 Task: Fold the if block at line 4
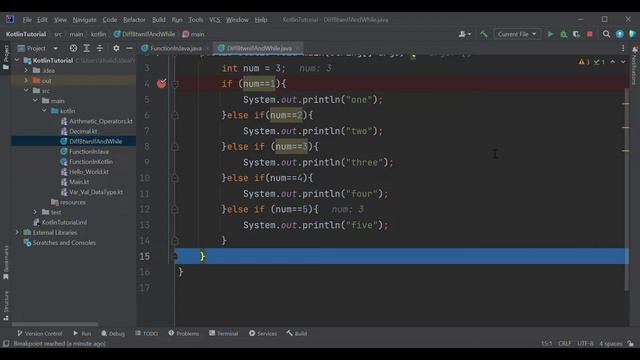click(x=175, y=84)
